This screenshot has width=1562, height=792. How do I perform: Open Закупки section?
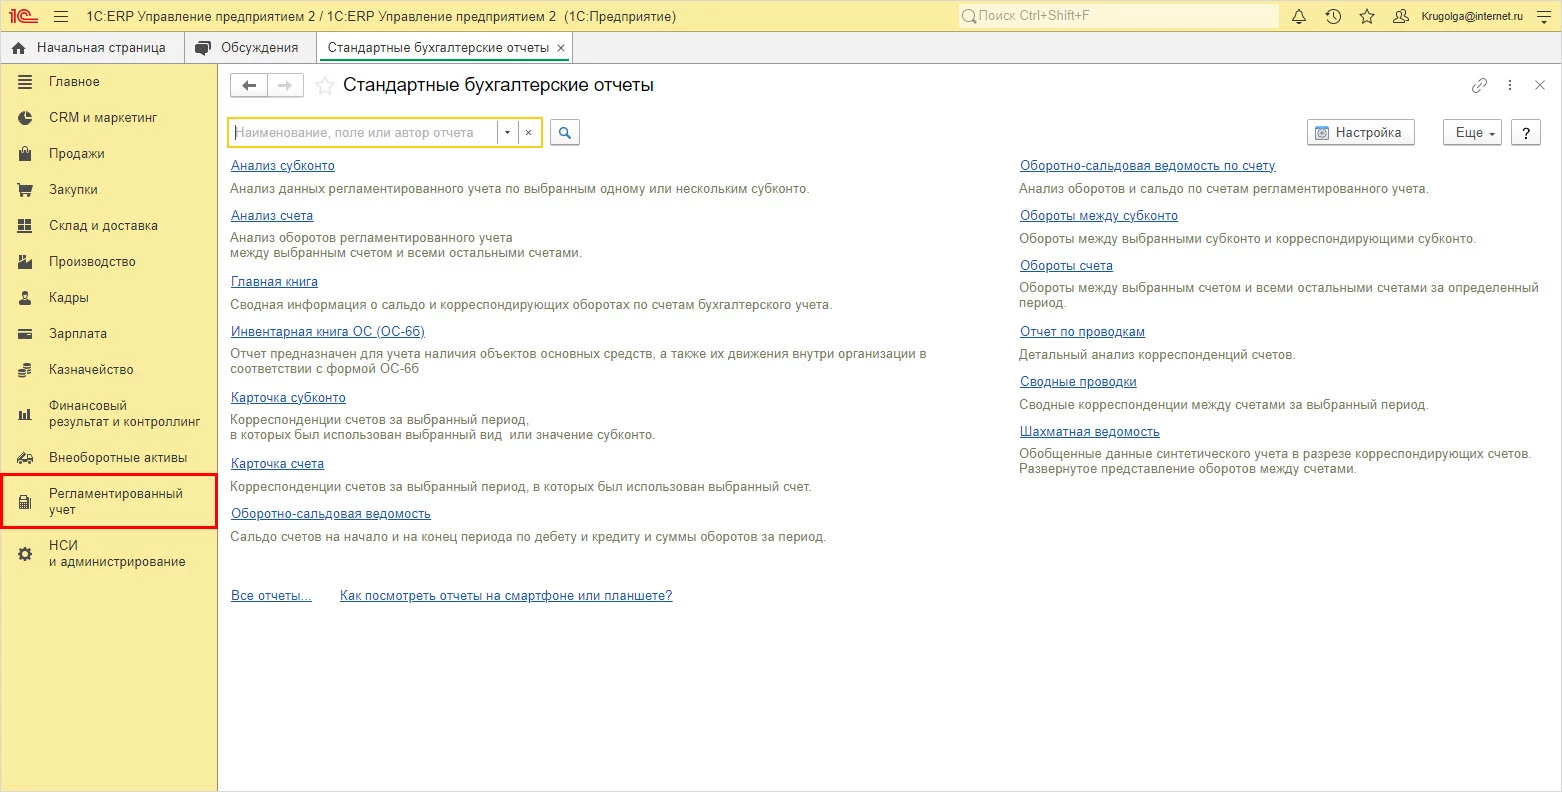[109, 190]
